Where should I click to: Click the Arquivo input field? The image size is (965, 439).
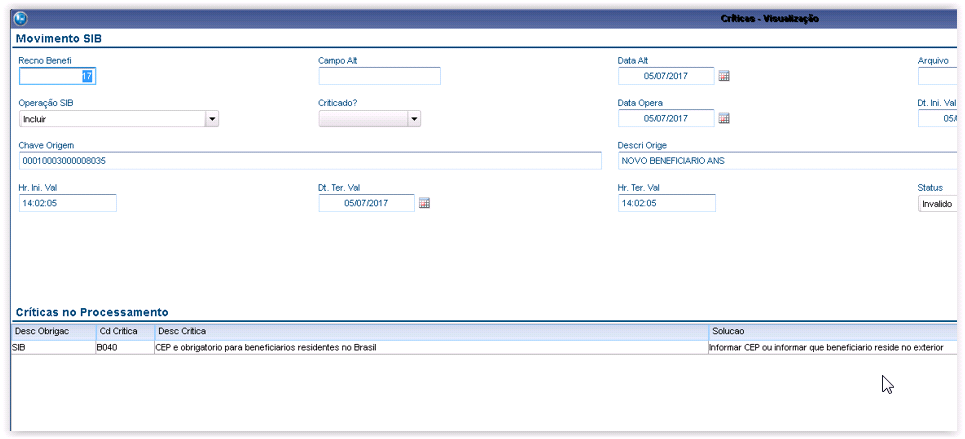(938, 76)
